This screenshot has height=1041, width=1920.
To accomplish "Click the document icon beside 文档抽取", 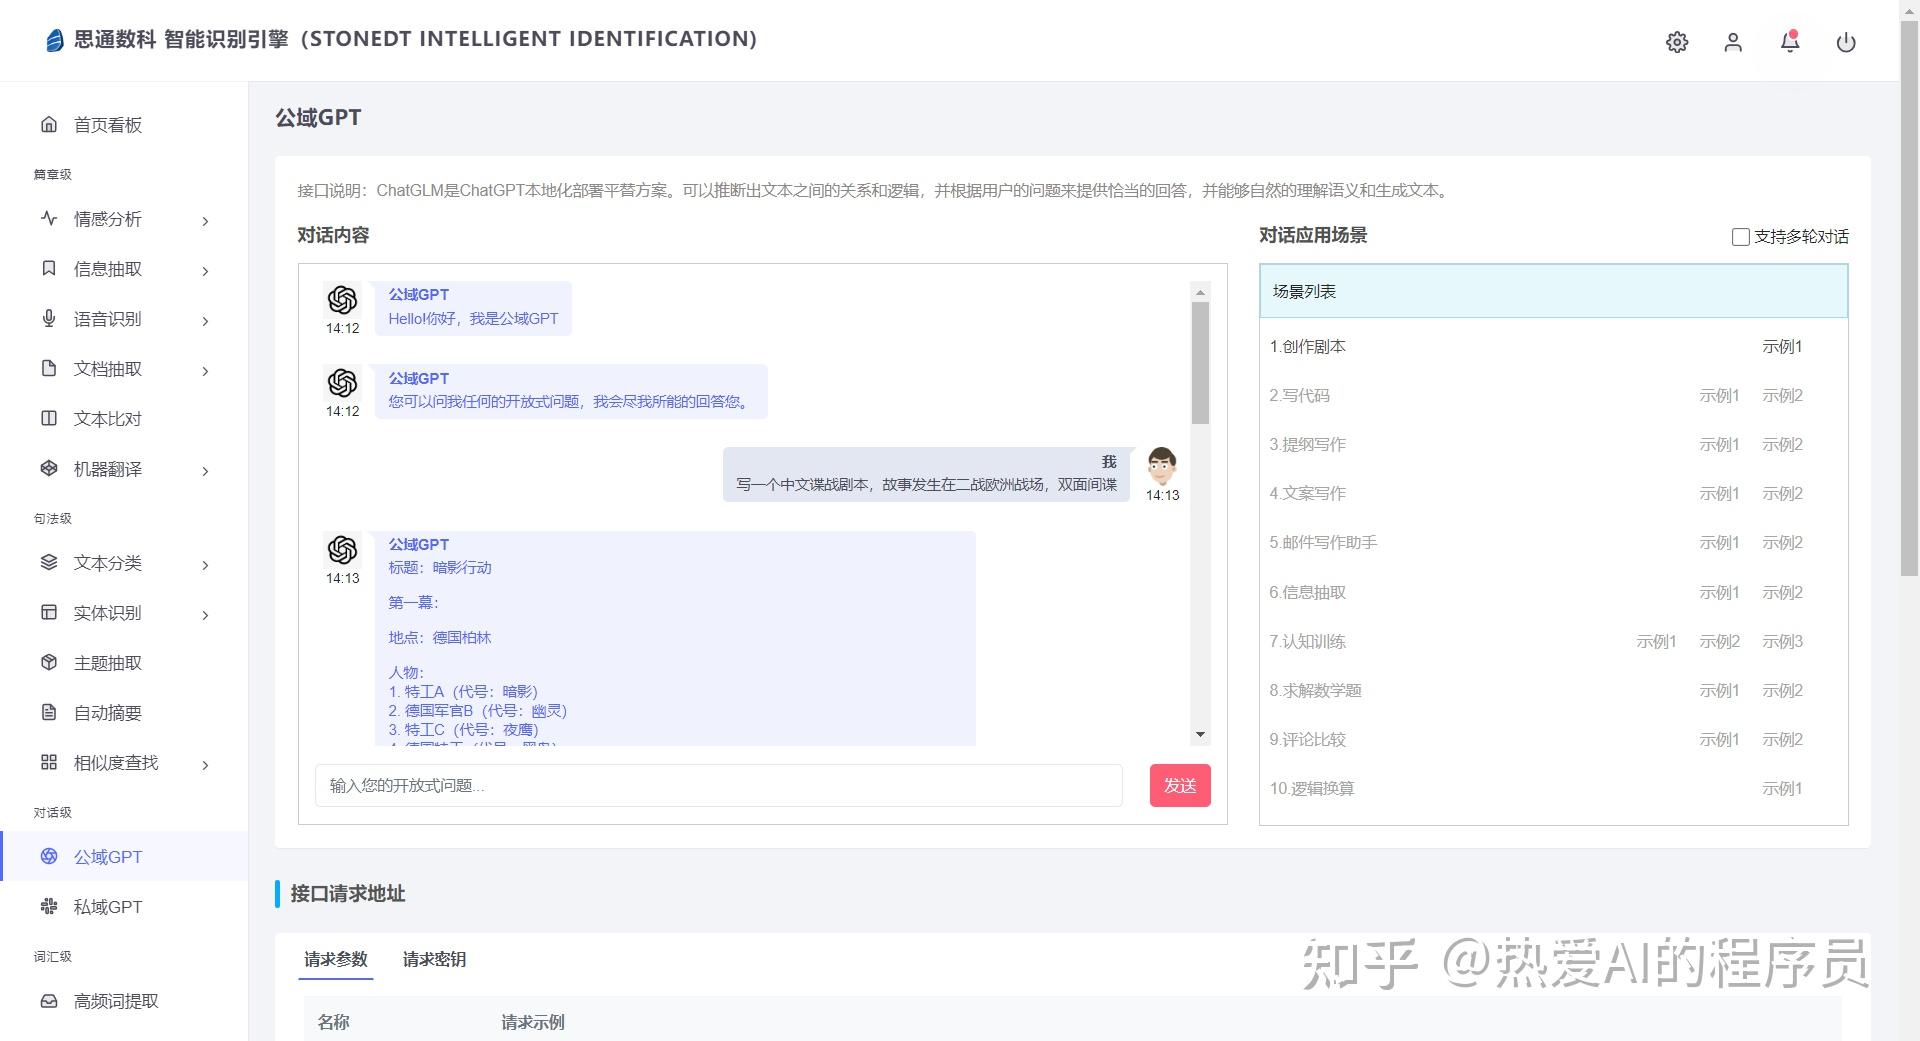I will [x=49, y=368].
